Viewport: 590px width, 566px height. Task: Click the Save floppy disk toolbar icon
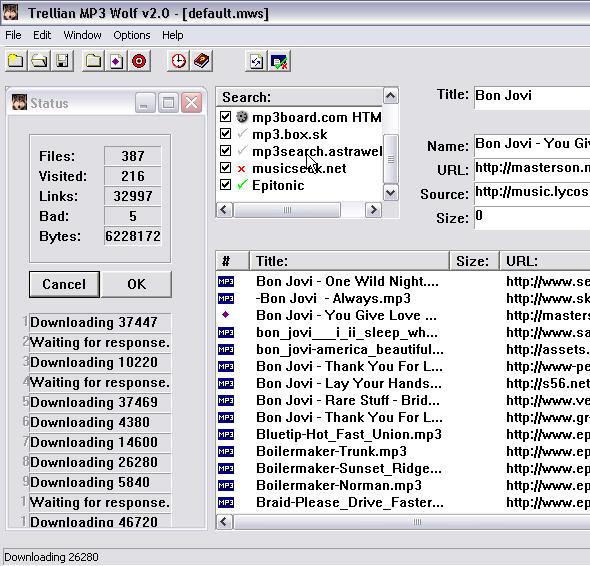[62, 61]
